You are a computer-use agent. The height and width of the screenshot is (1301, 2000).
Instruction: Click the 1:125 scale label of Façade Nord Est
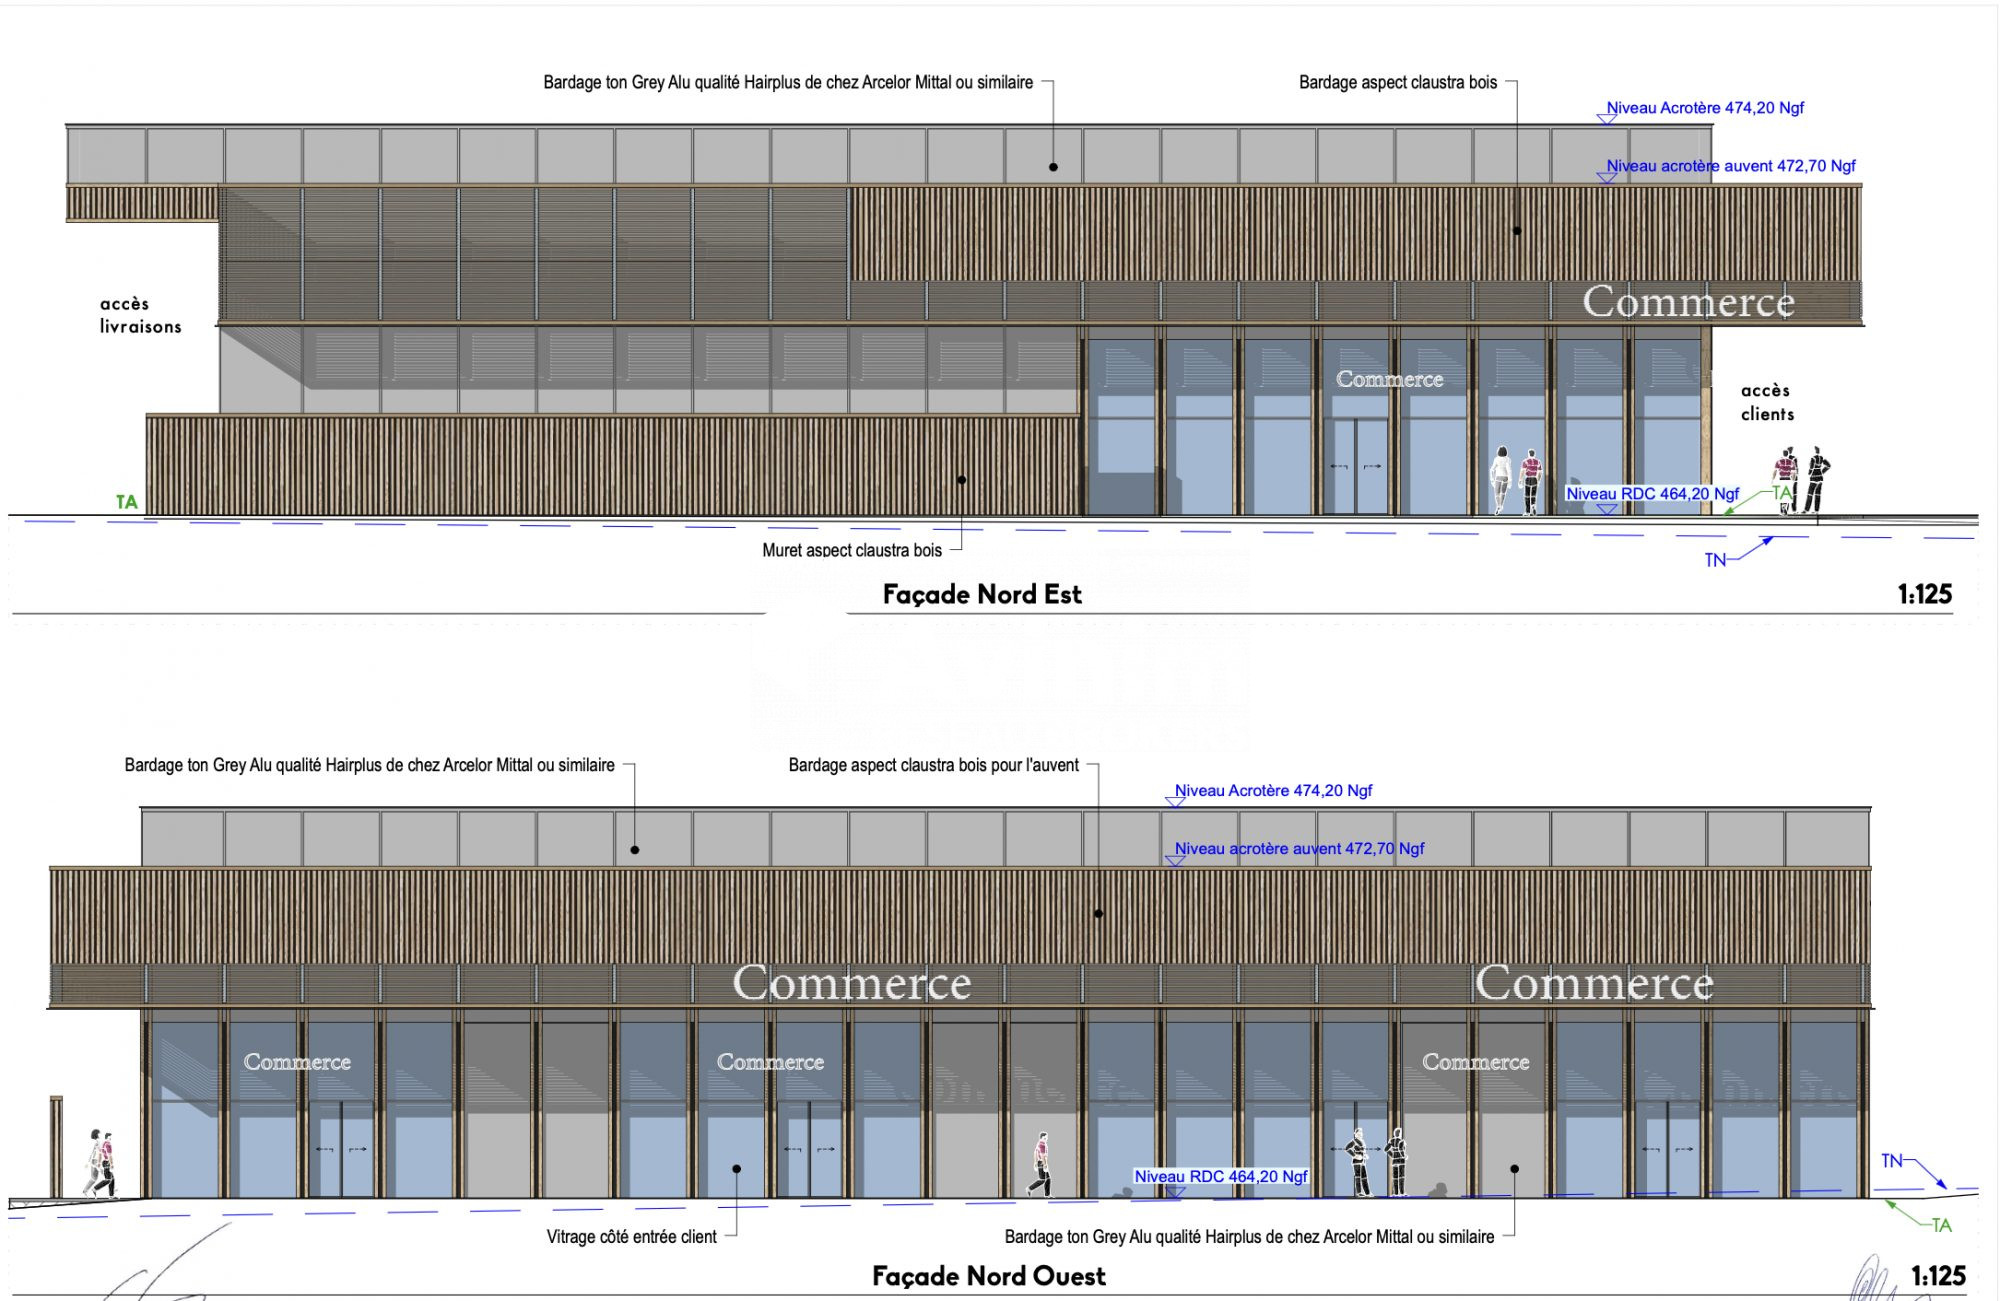click(1924, 594)
